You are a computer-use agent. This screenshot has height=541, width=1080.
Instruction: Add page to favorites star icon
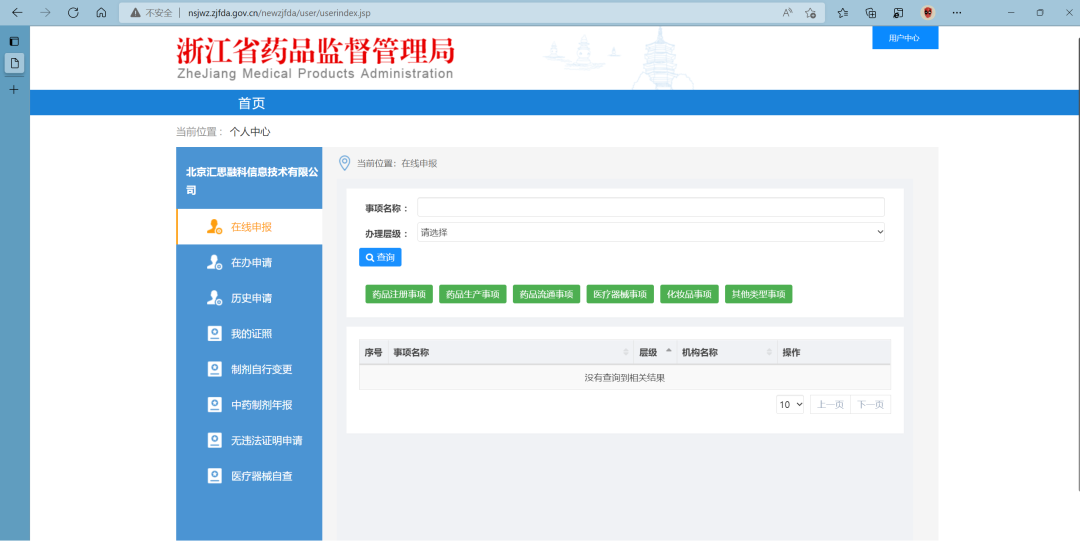tap(811, 13)
